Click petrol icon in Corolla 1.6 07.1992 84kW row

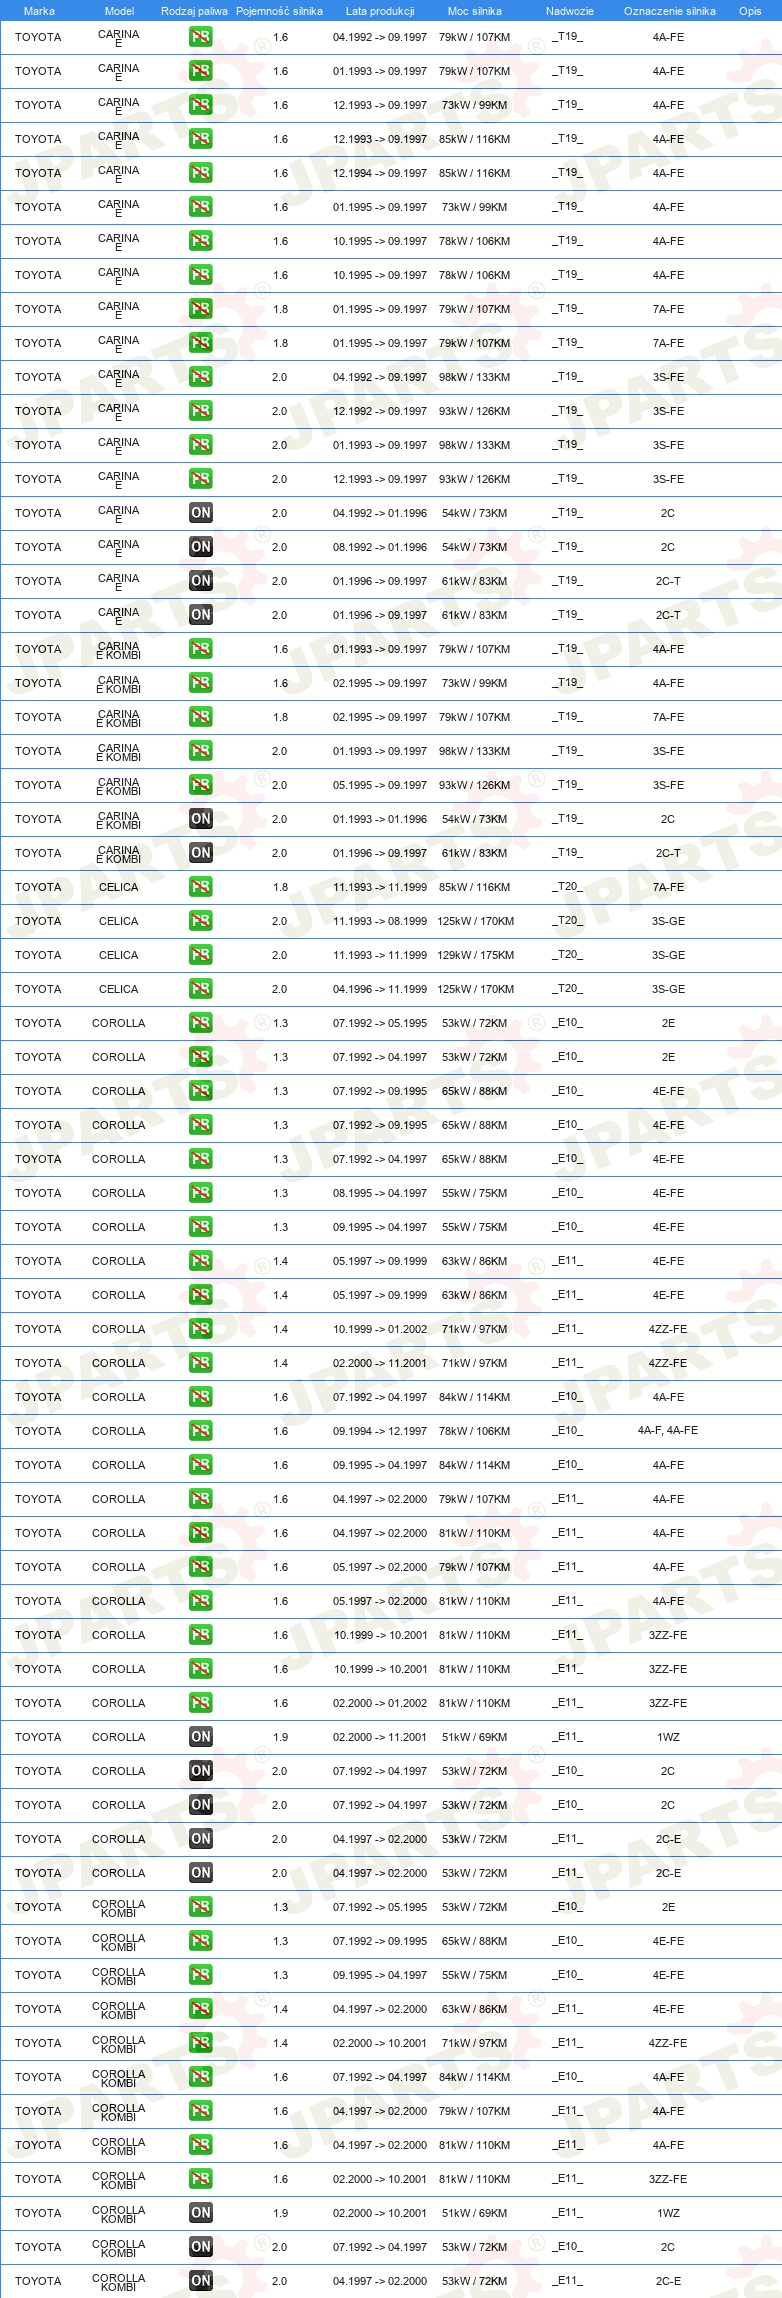click(x=200, y=1397)
